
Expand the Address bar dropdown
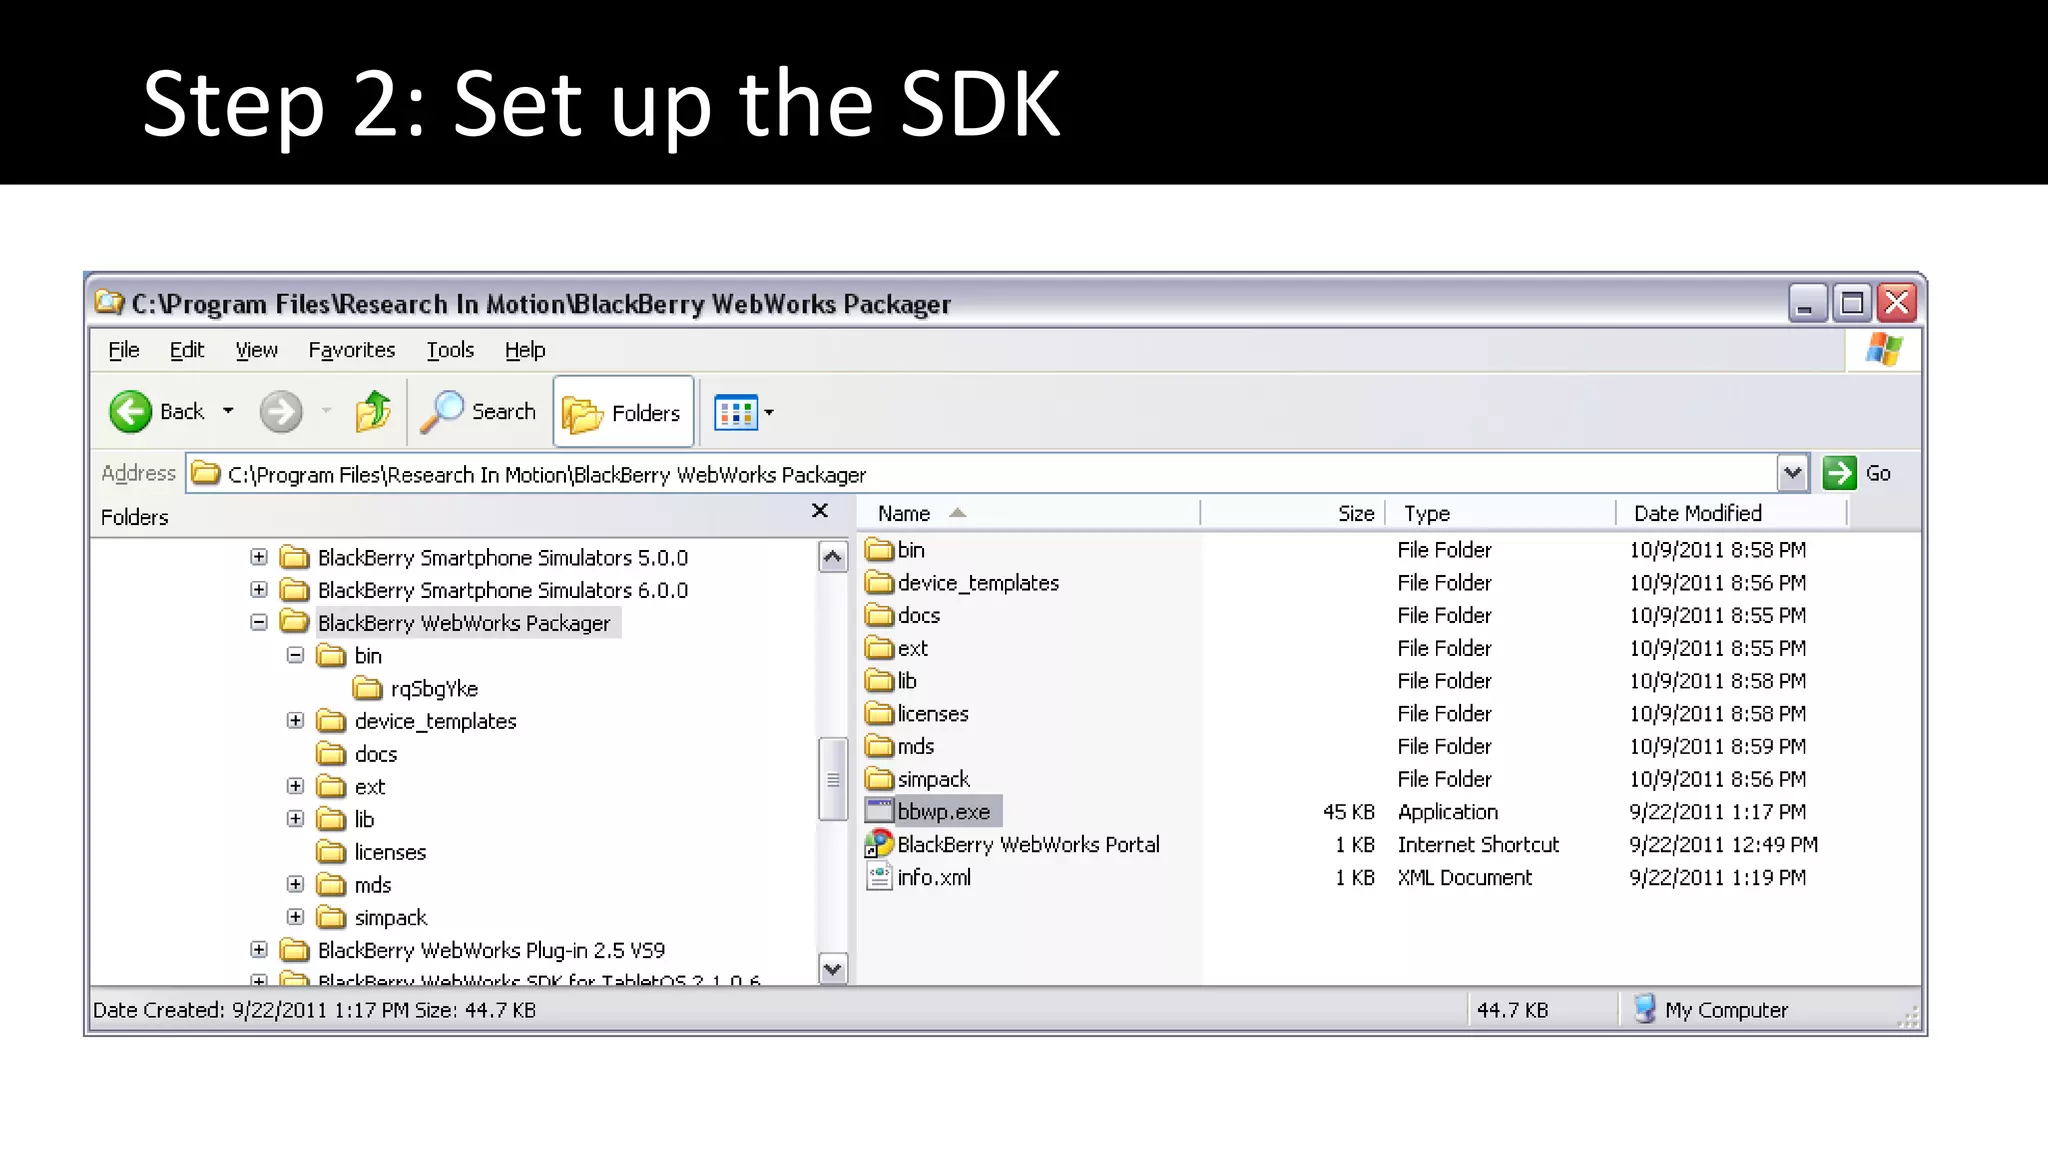pos(1793,473)
